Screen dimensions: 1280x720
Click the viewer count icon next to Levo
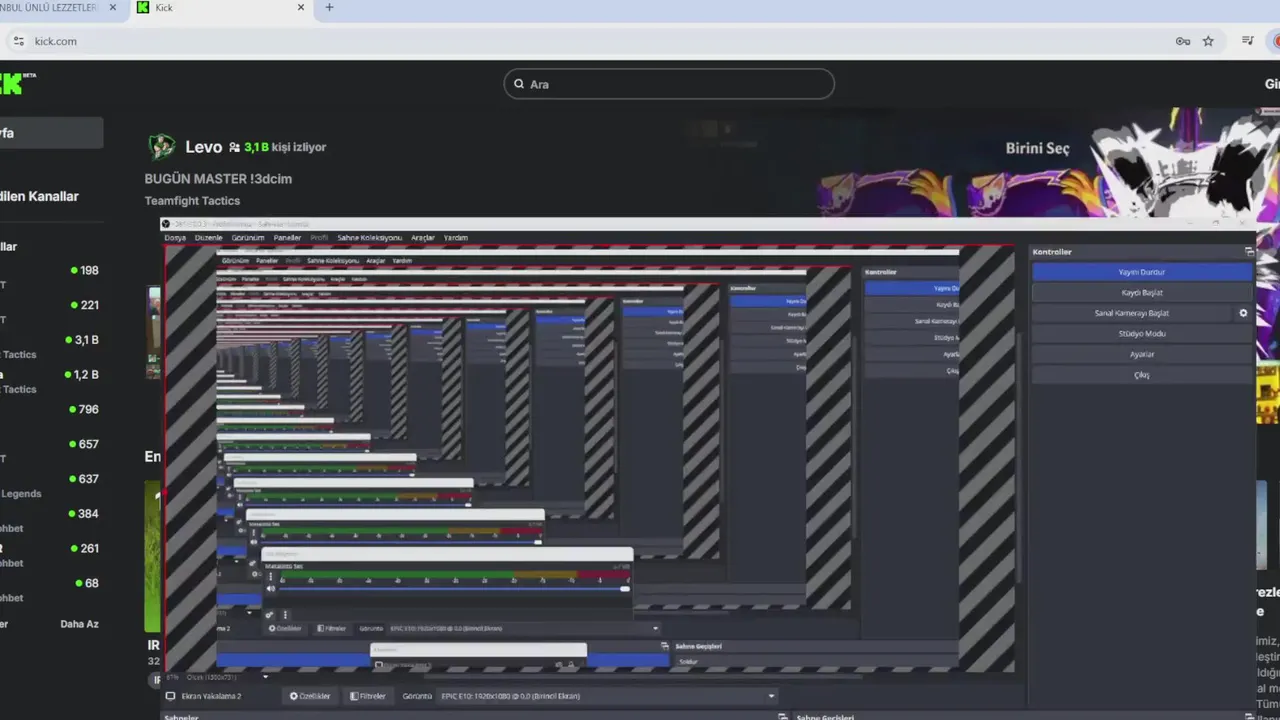[x=234, y=147]
